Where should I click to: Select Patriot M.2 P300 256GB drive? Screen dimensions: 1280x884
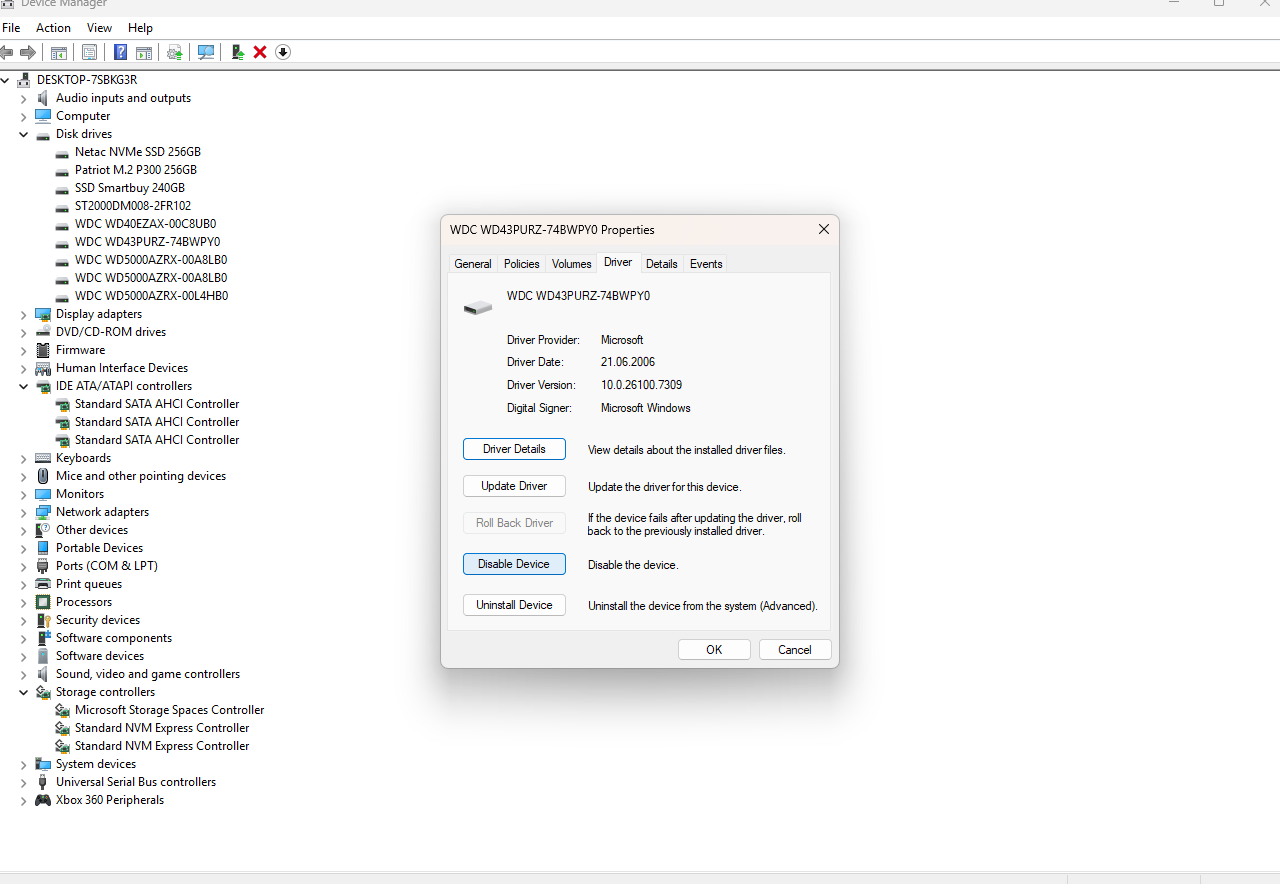tap(136, 170)
